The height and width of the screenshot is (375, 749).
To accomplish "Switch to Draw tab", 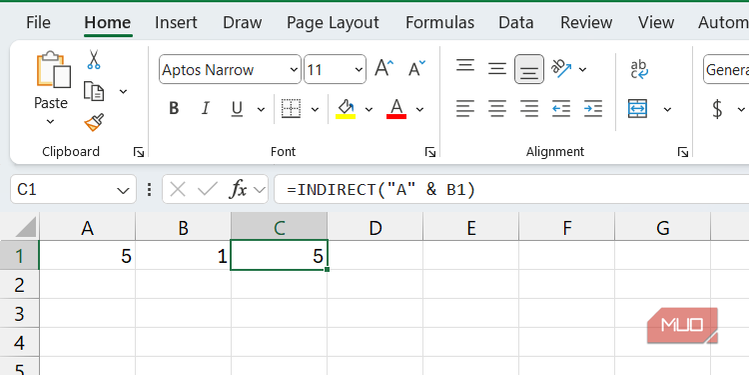I will [x=242, y=22].
